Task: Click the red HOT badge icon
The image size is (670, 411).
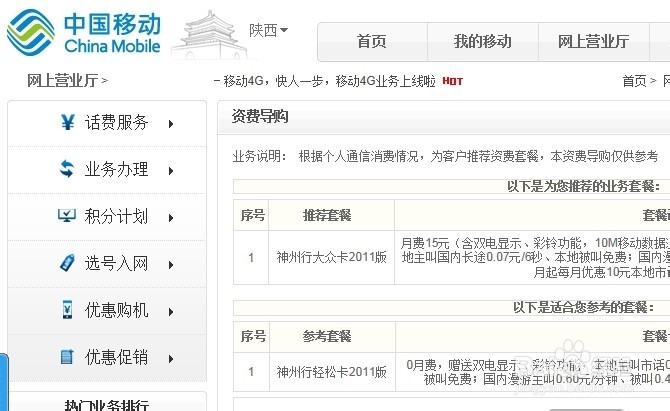Action: point(453,81)
